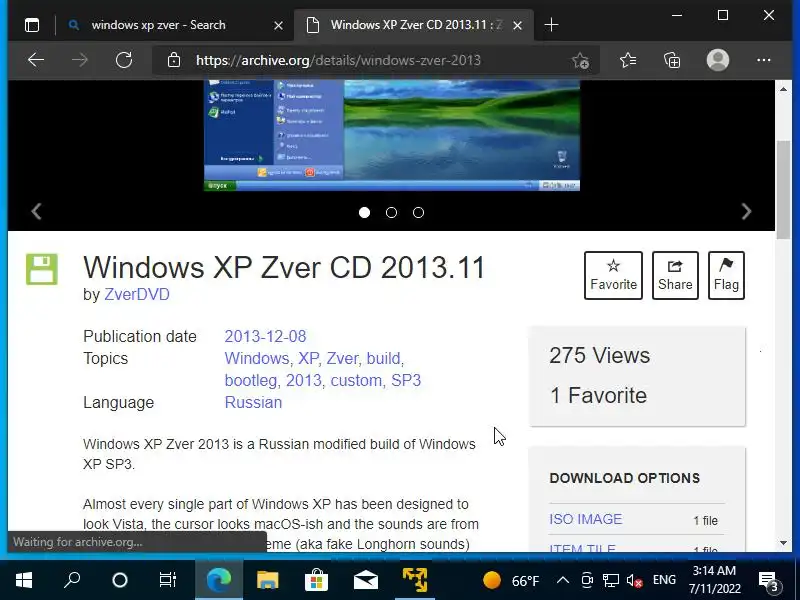Open the 2013-12-08 publication date link
800x600 pixels.
coord(265,336)
